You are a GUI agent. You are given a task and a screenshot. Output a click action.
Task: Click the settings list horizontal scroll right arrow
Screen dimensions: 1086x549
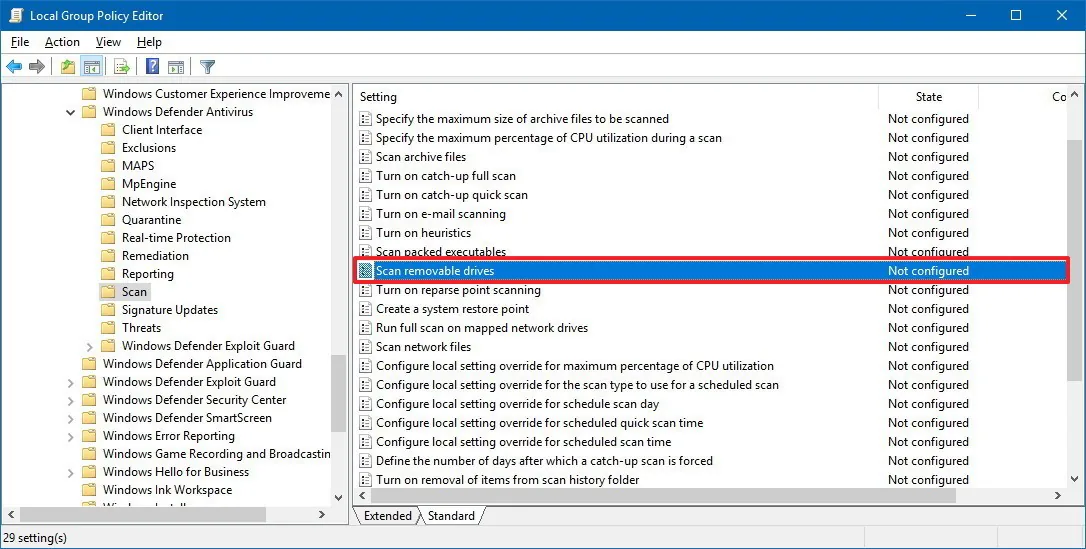click(x=1058, y=495)
